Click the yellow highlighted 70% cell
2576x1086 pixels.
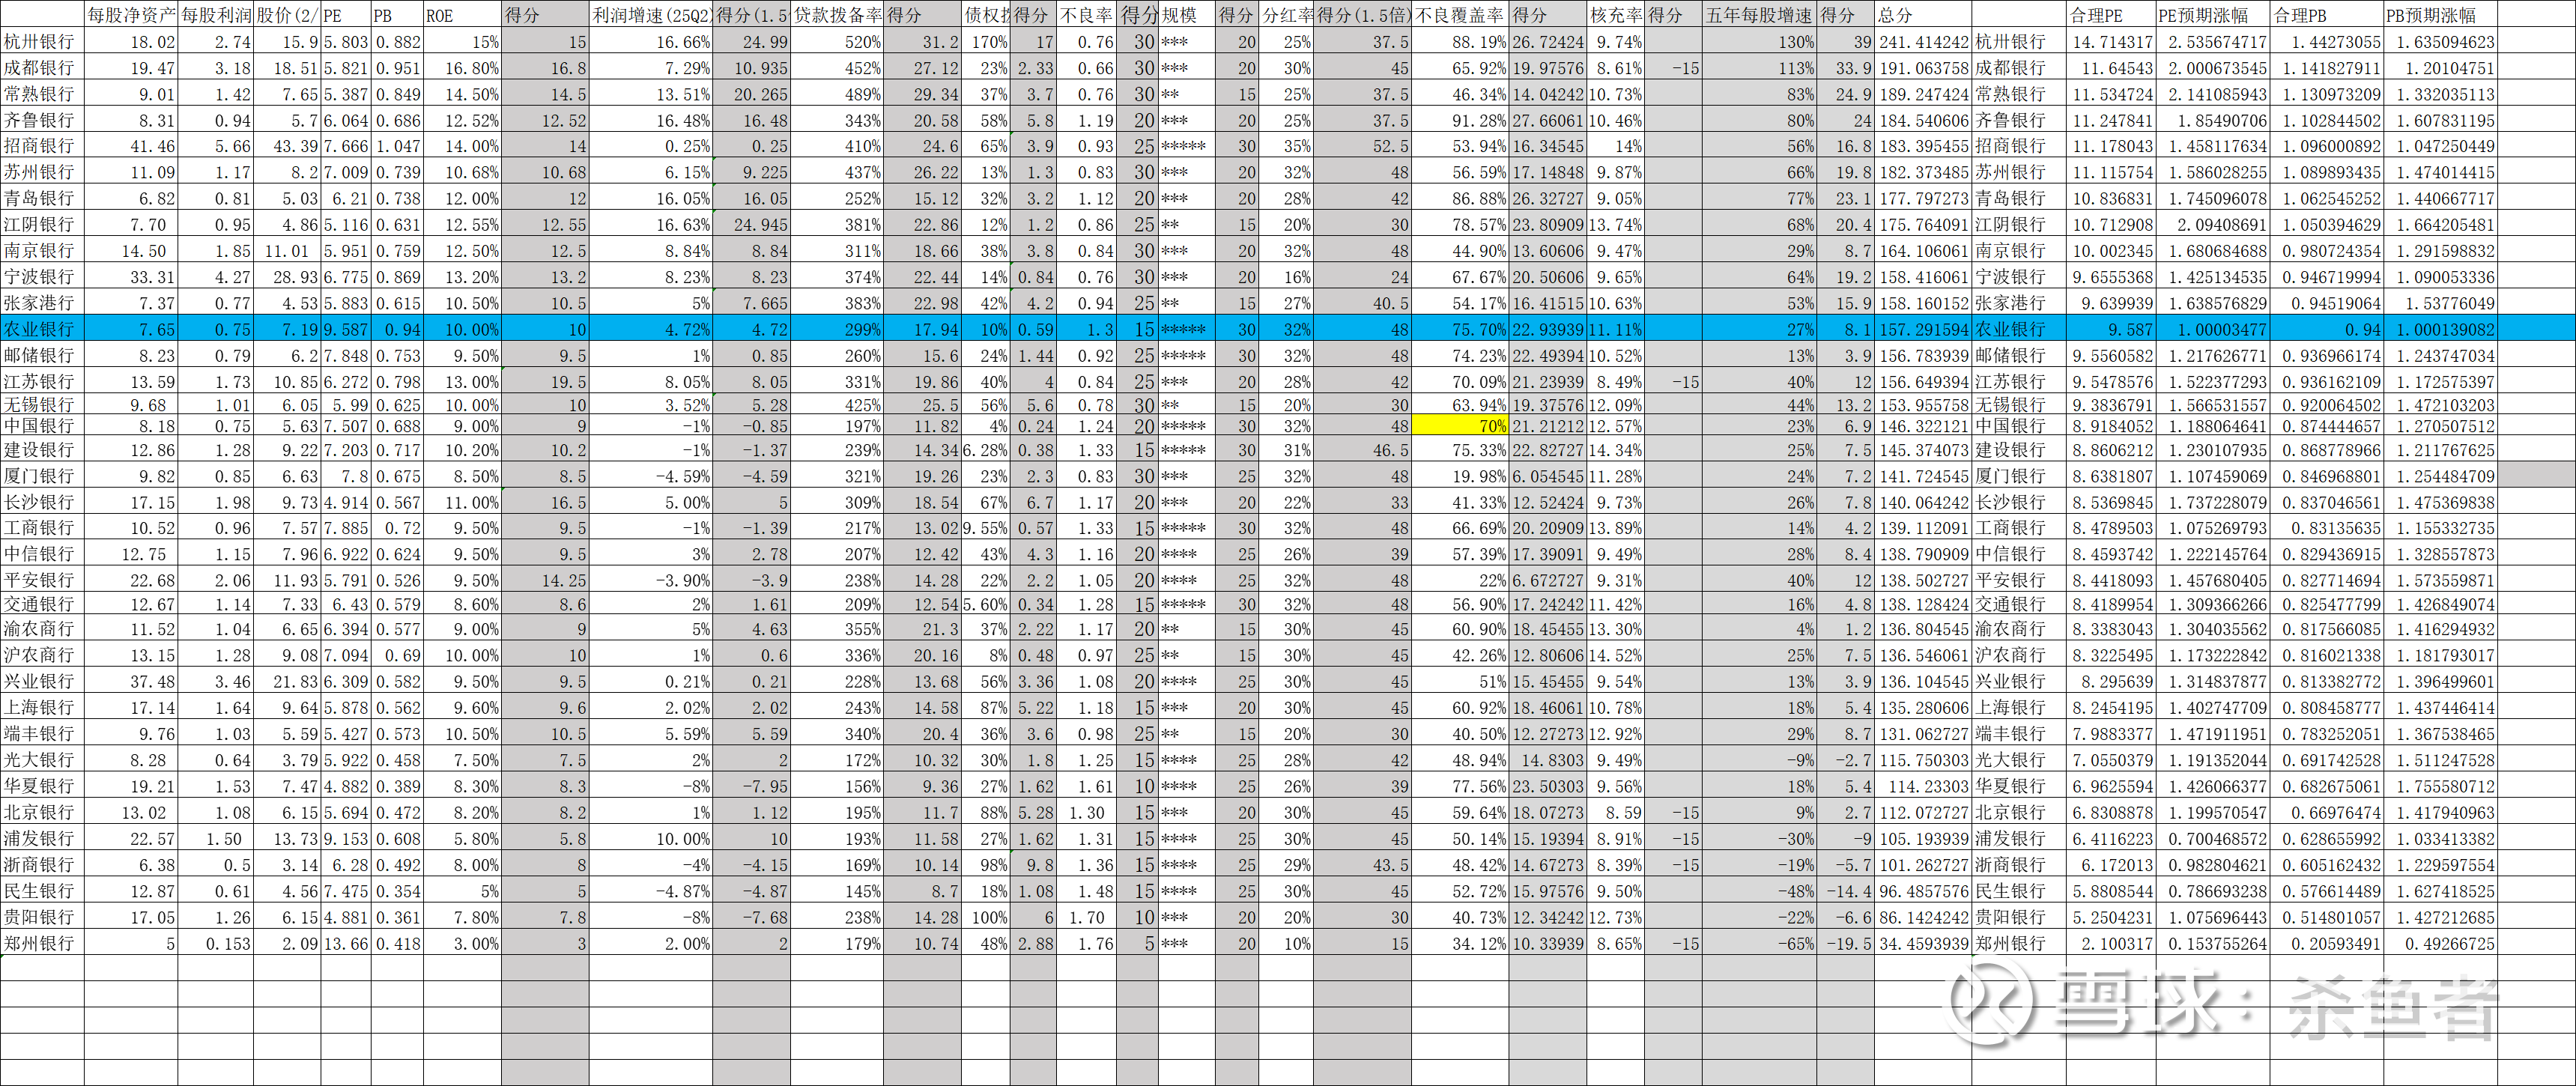coord(1460,426)
